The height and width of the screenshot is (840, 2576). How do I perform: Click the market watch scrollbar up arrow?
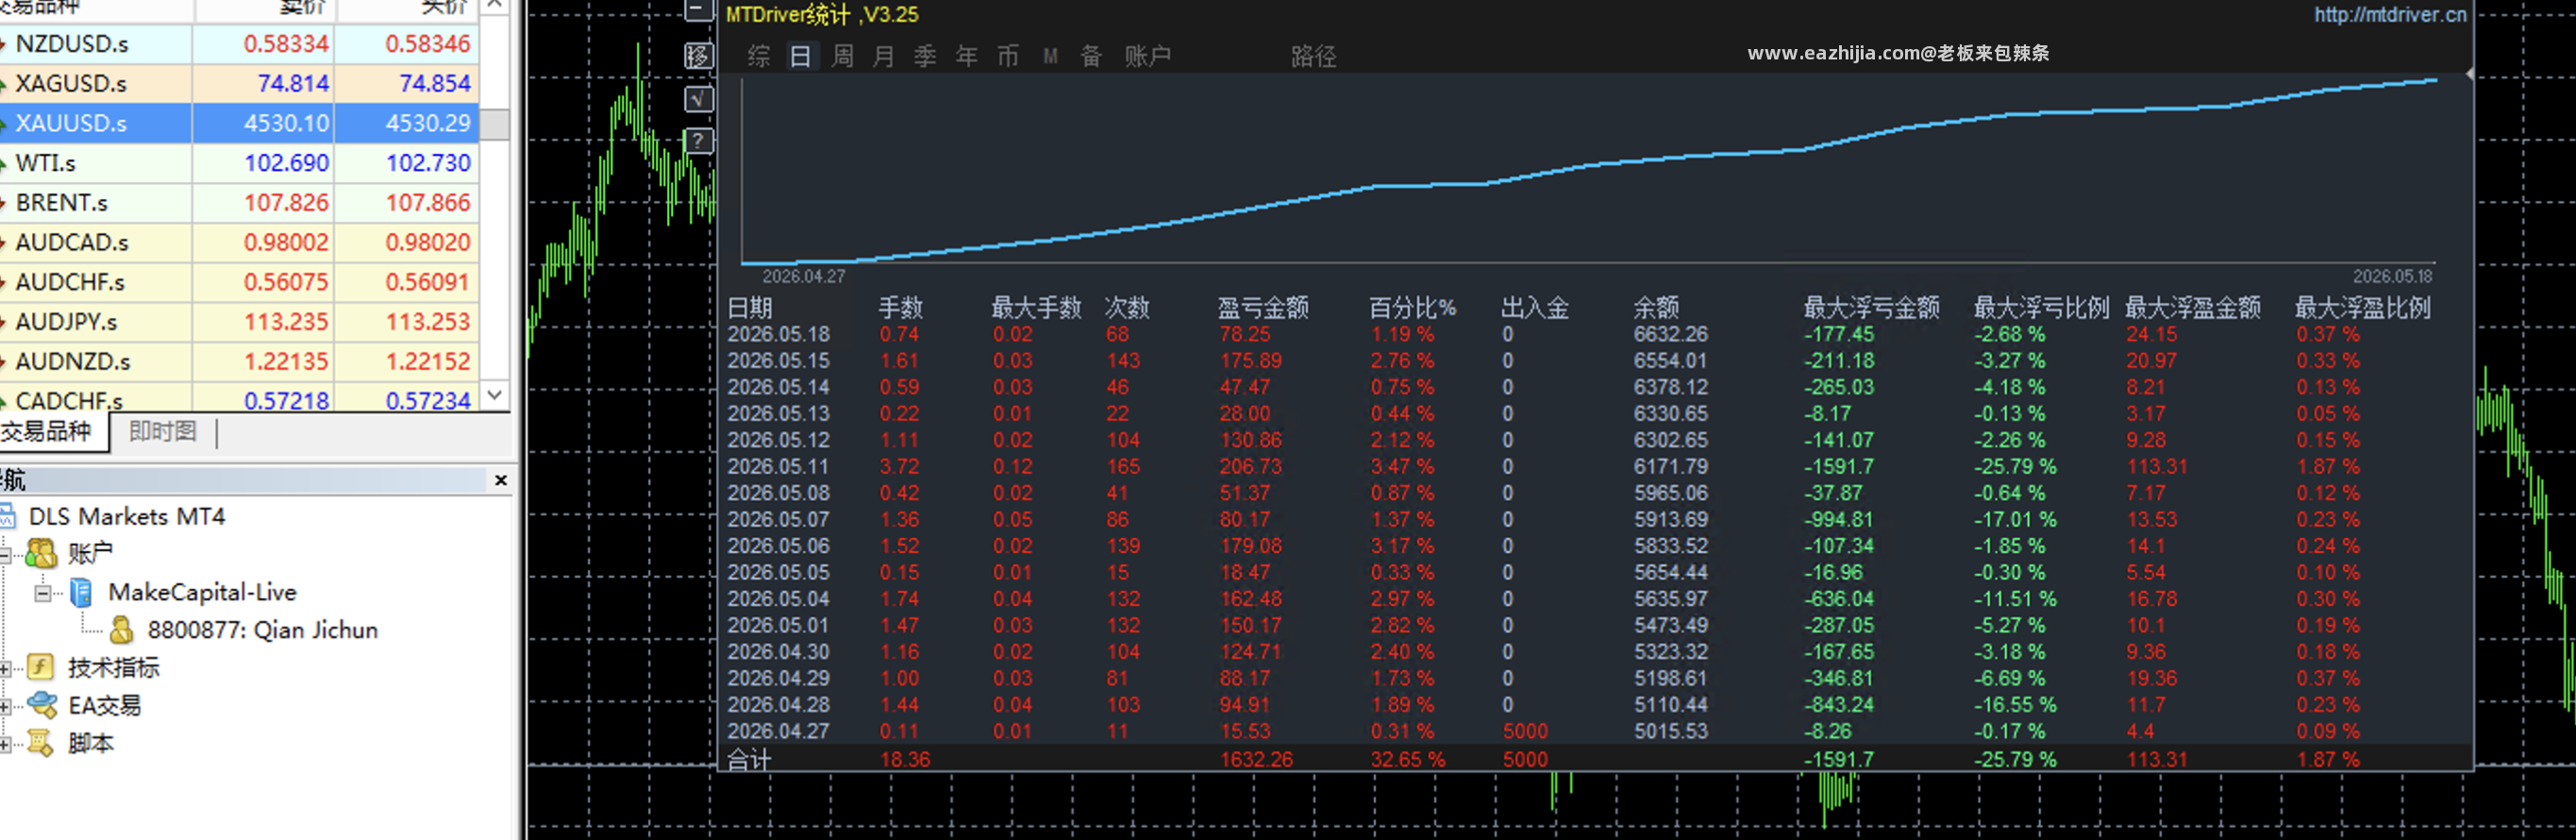coord(495,6)
